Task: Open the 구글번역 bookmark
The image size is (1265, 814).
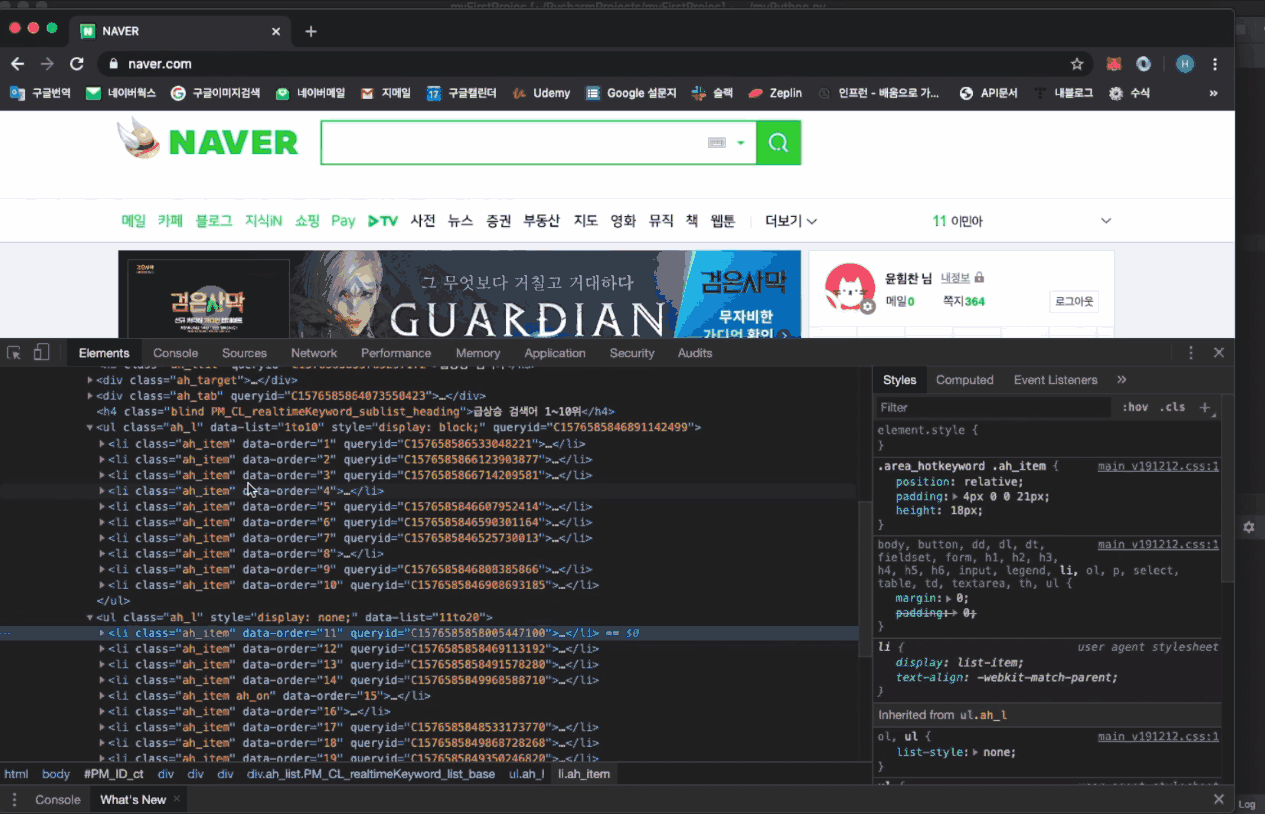Action: (40, 93)
